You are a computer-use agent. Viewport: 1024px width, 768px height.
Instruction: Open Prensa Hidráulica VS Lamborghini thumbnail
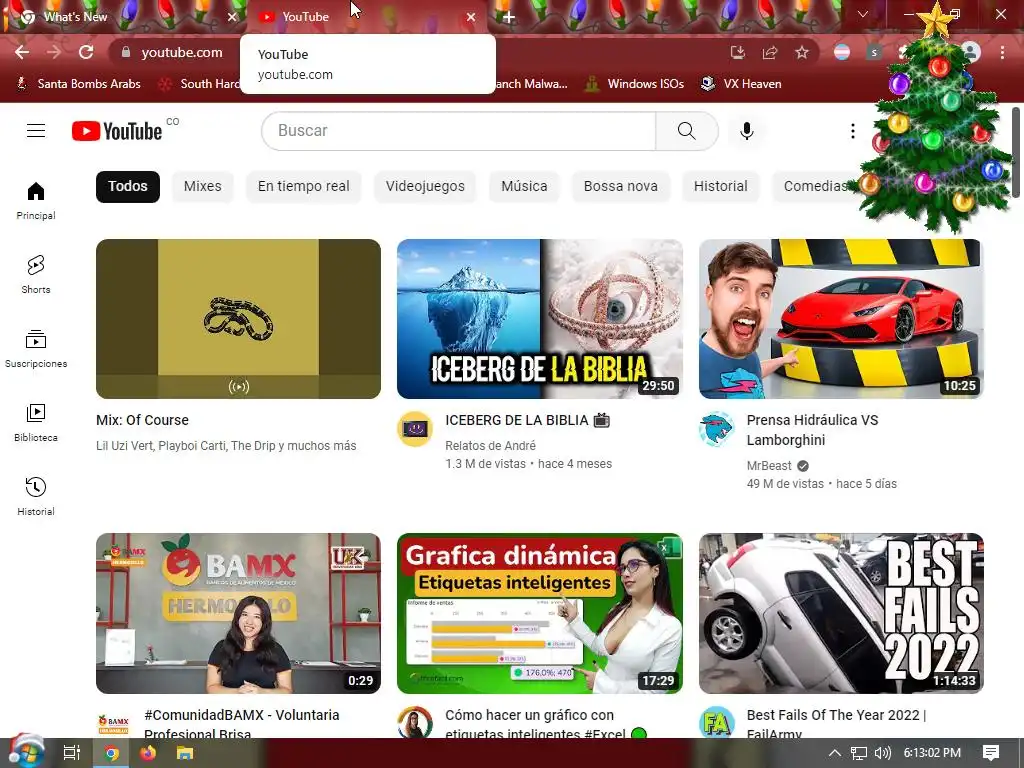click(841, 319)
